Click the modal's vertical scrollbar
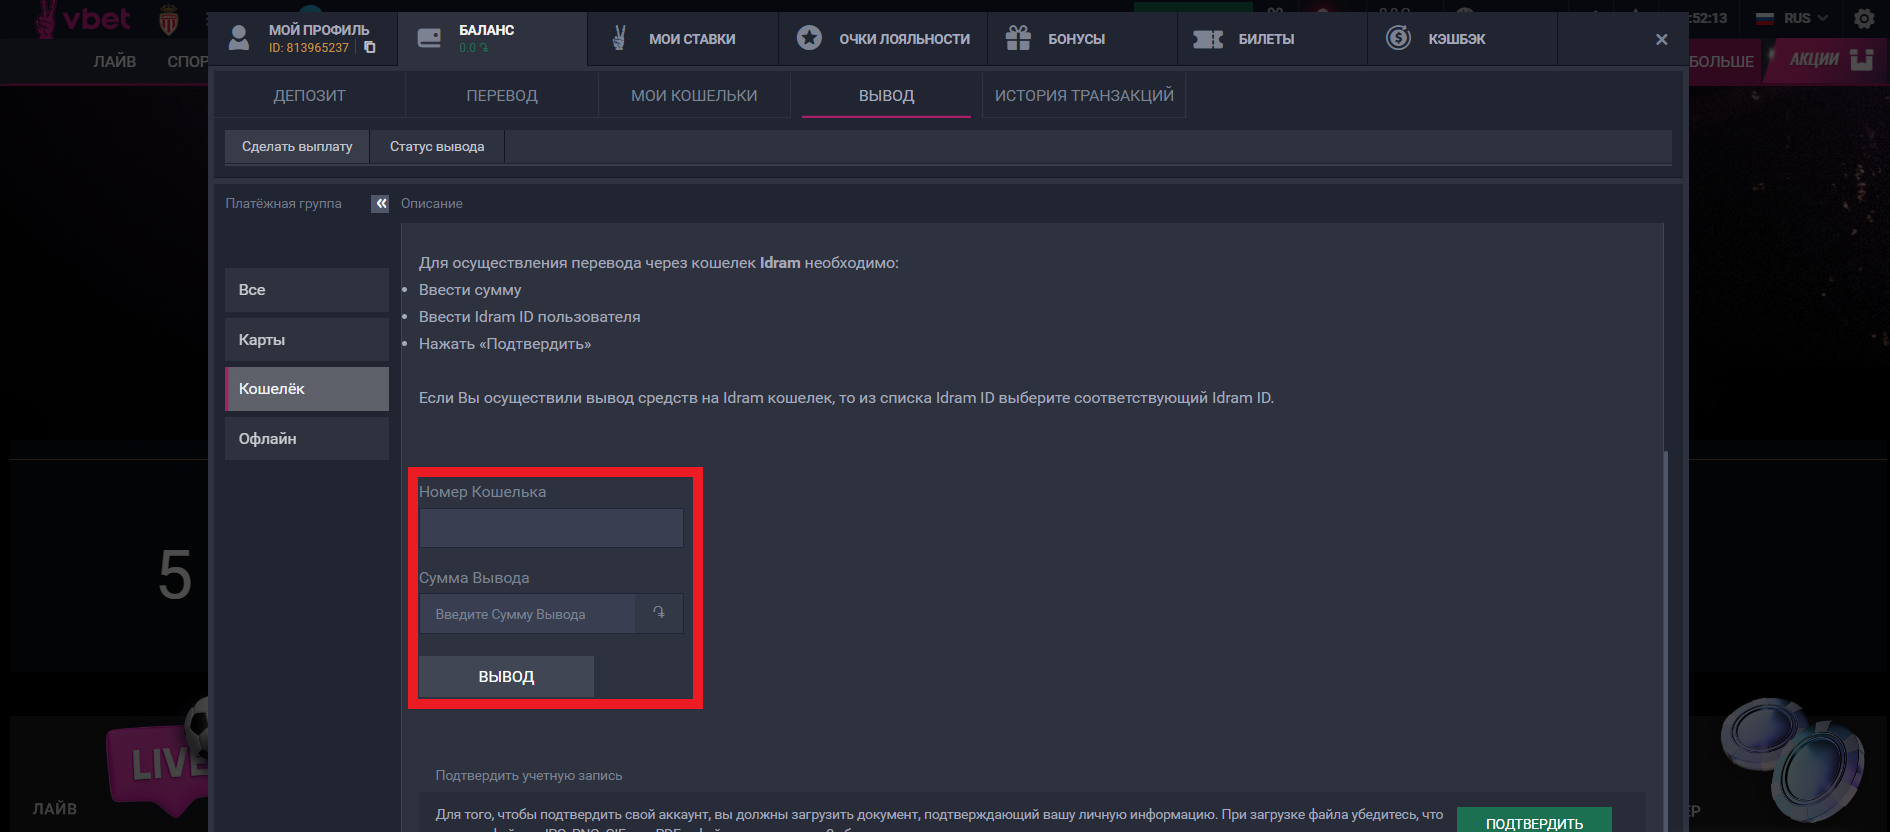 pos(1666,640)
